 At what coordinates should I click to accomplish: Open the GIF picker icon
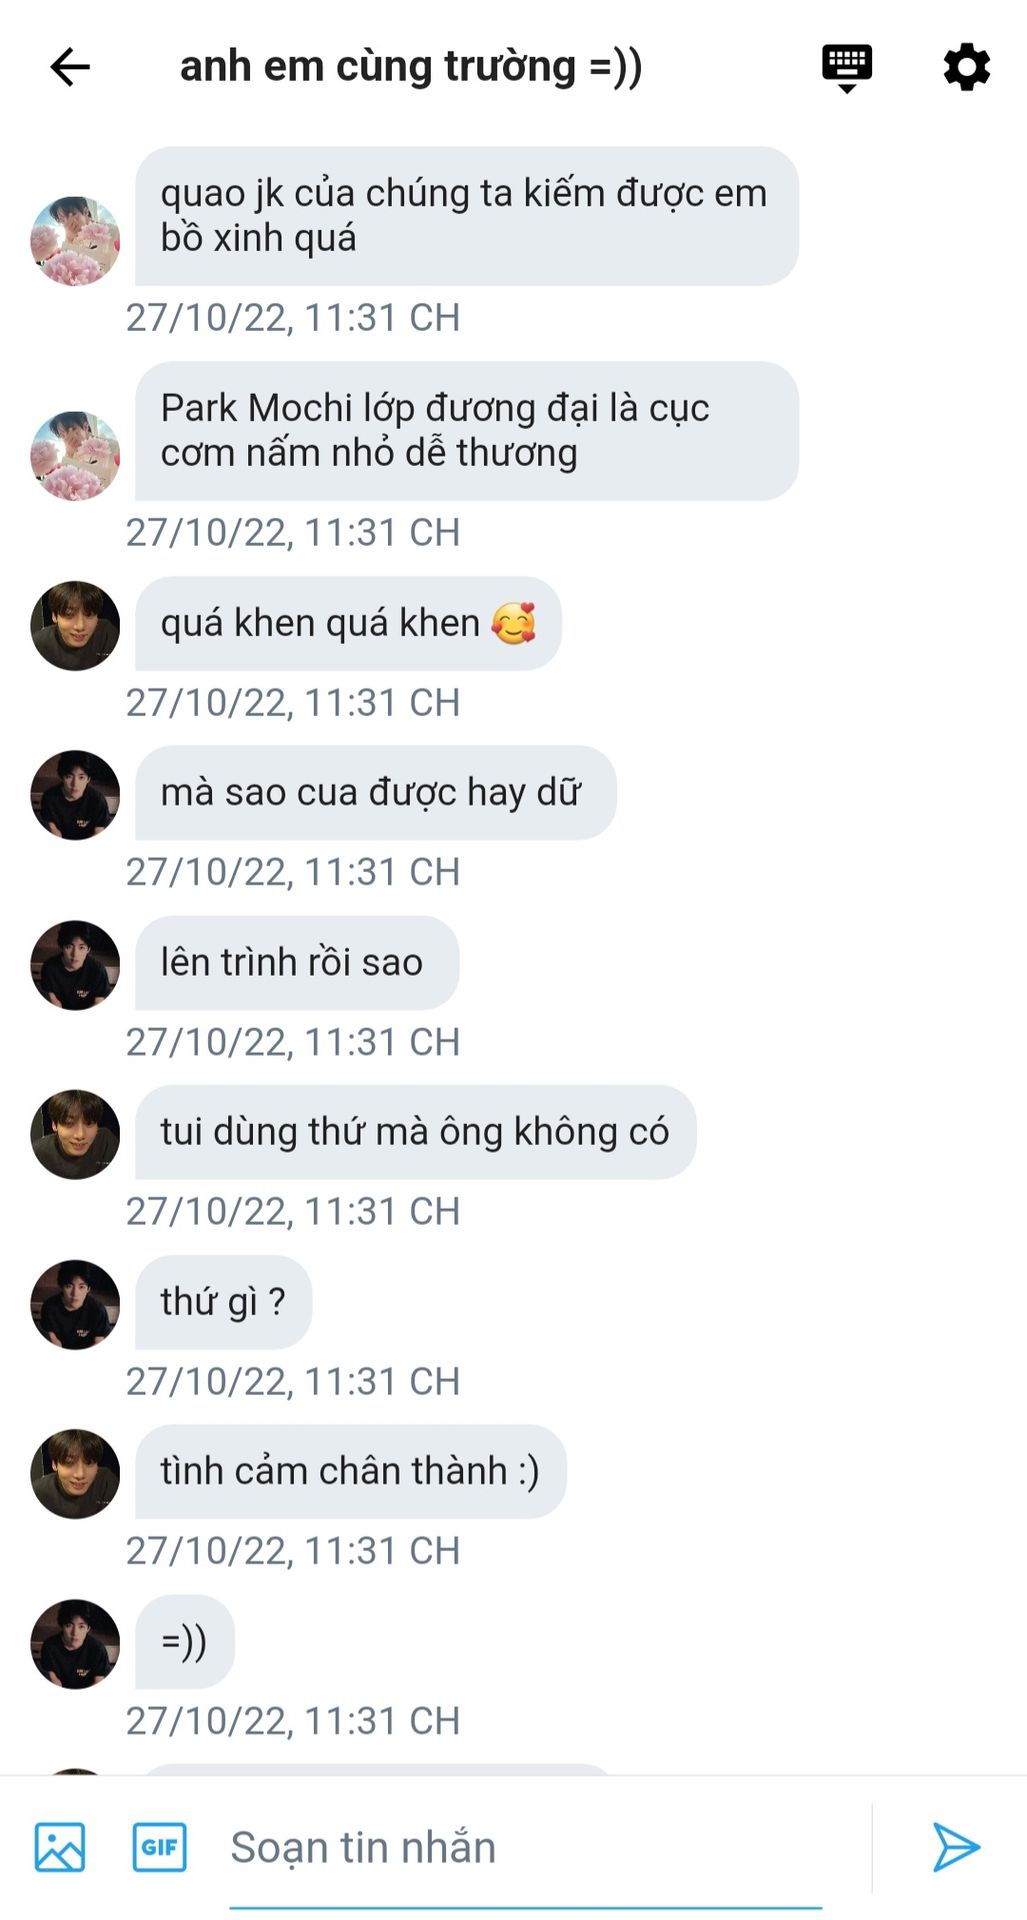point(159,1846)
